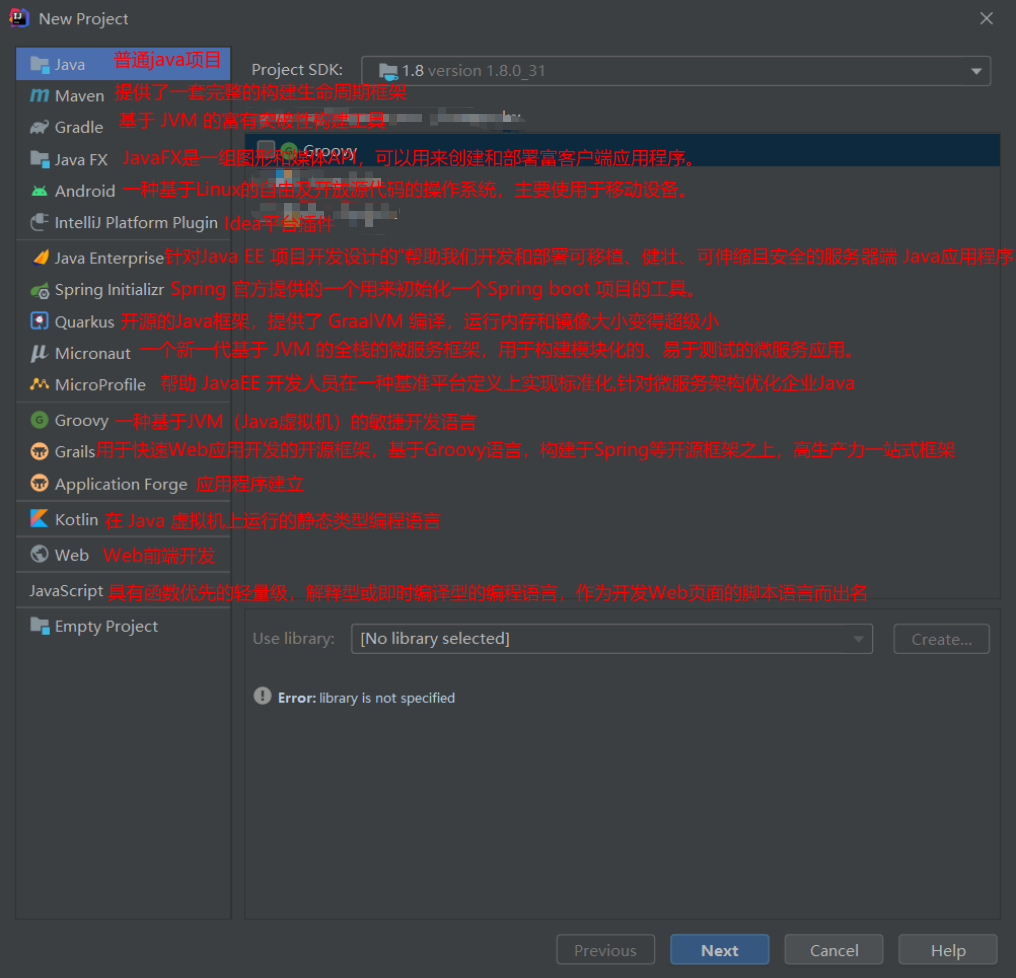Image resolution: width=1016 pixels, height=978 pixels.
Task: Expand the Use library combo box
Action: (612, 639)
